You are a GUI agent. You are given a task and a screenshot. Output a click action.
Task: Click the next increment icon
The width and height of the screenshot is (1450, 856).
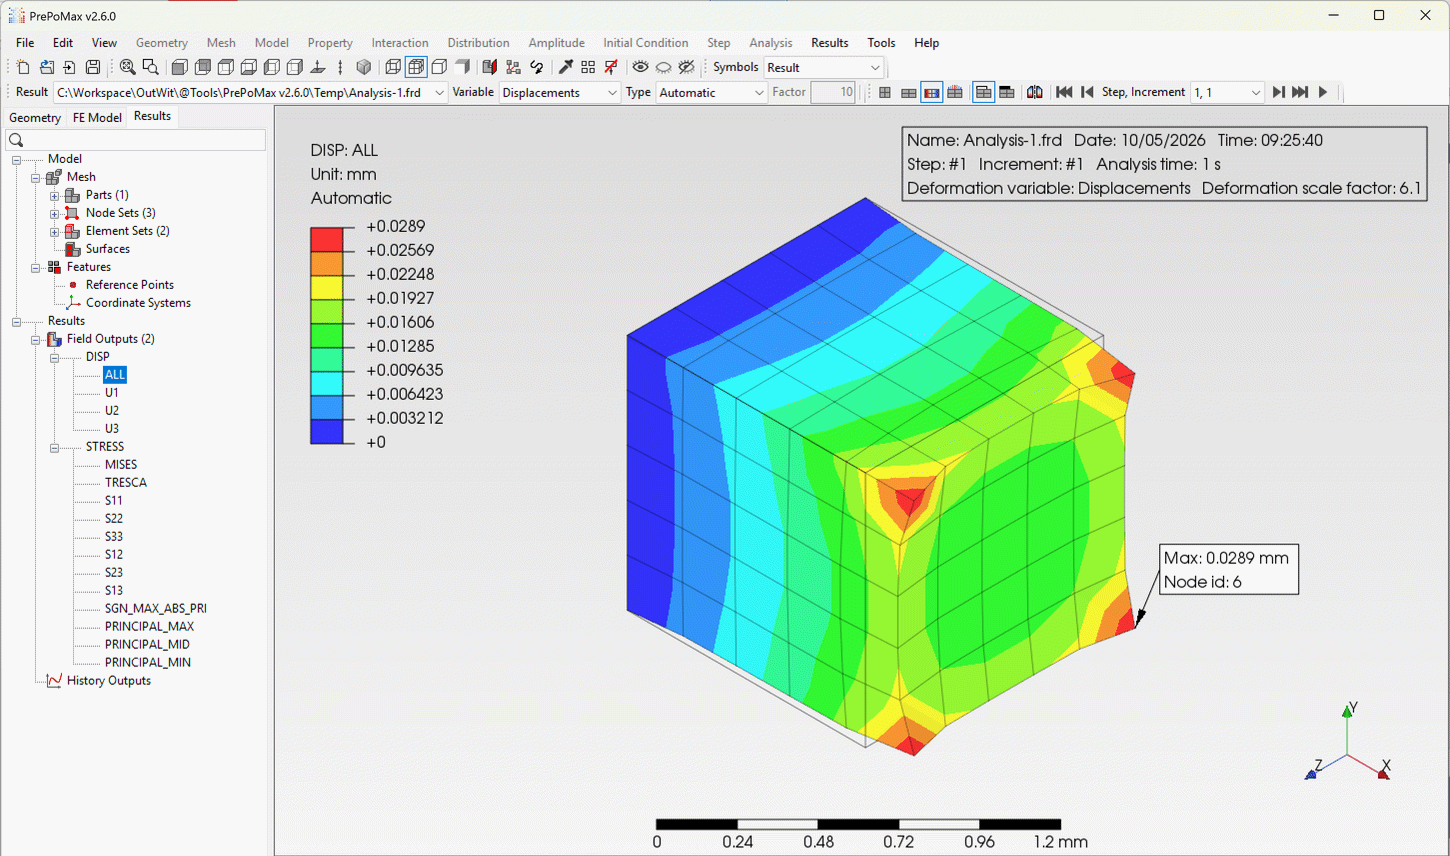pyautogui.click(x=1278, y=92)
